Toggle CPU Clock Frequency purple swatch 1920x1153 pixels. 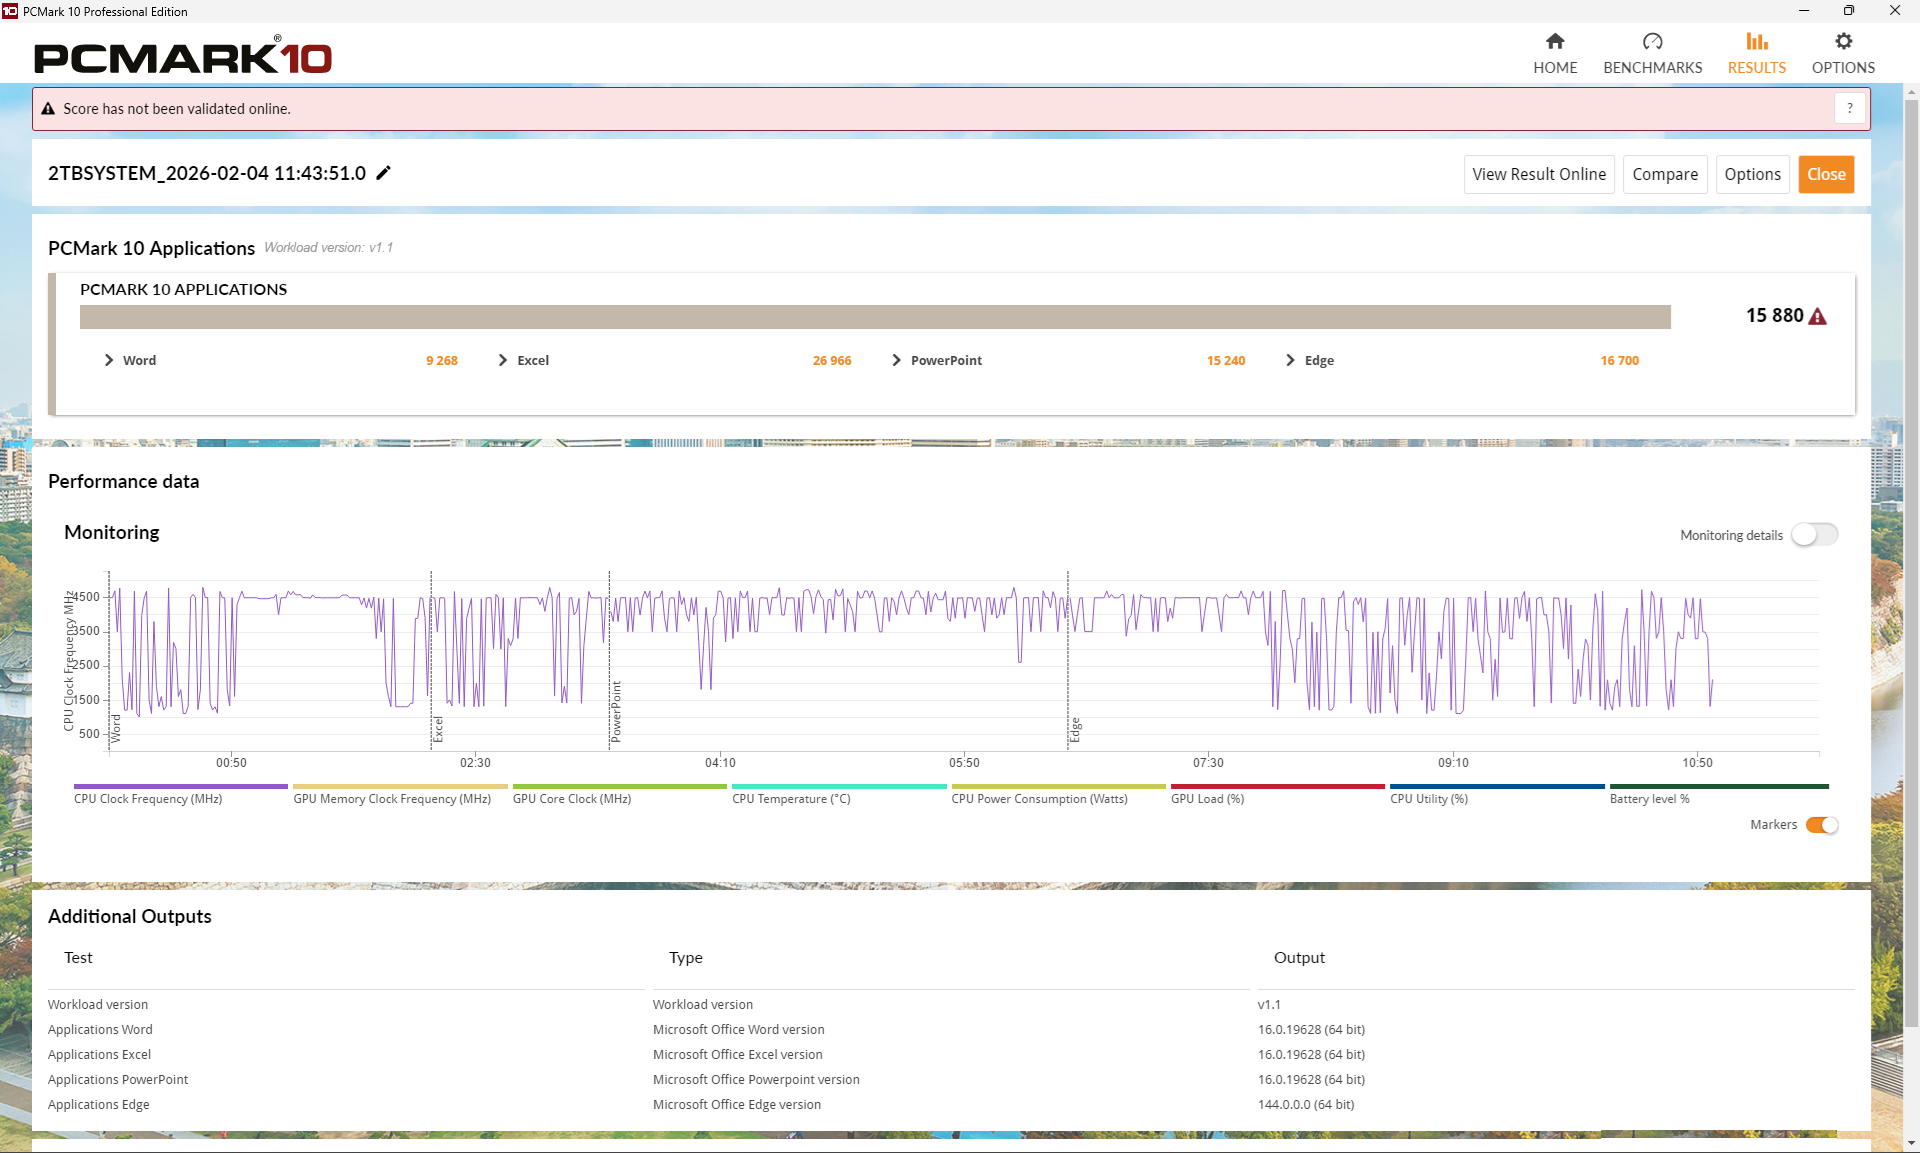pos(180,787)
